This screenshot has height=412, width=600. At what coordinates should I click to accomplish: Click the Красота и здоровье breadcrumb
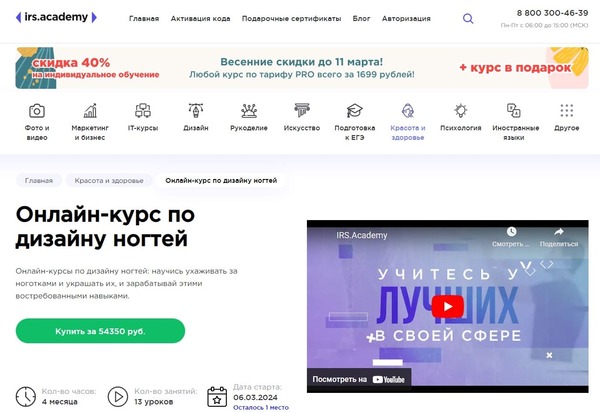[x=109, y=181]
